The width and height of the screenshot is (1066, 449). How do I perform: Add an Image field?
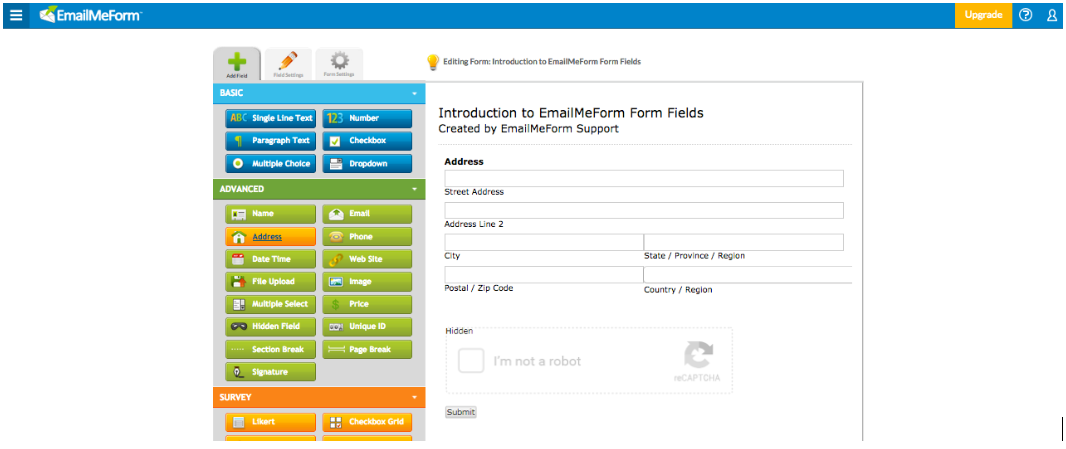click(x=367, y=282)
